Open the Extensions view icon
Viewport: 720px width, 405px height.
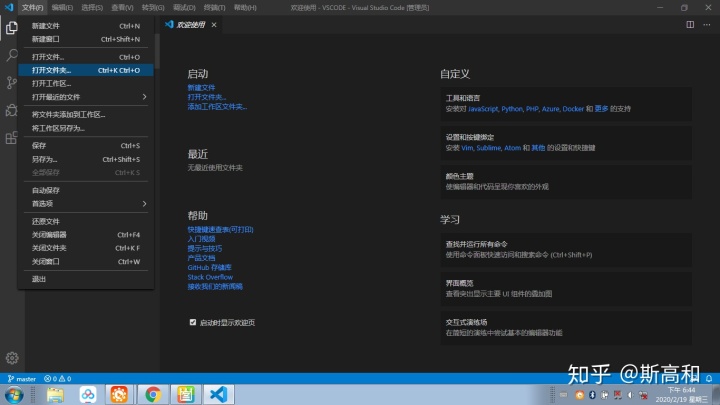point(11,138)
